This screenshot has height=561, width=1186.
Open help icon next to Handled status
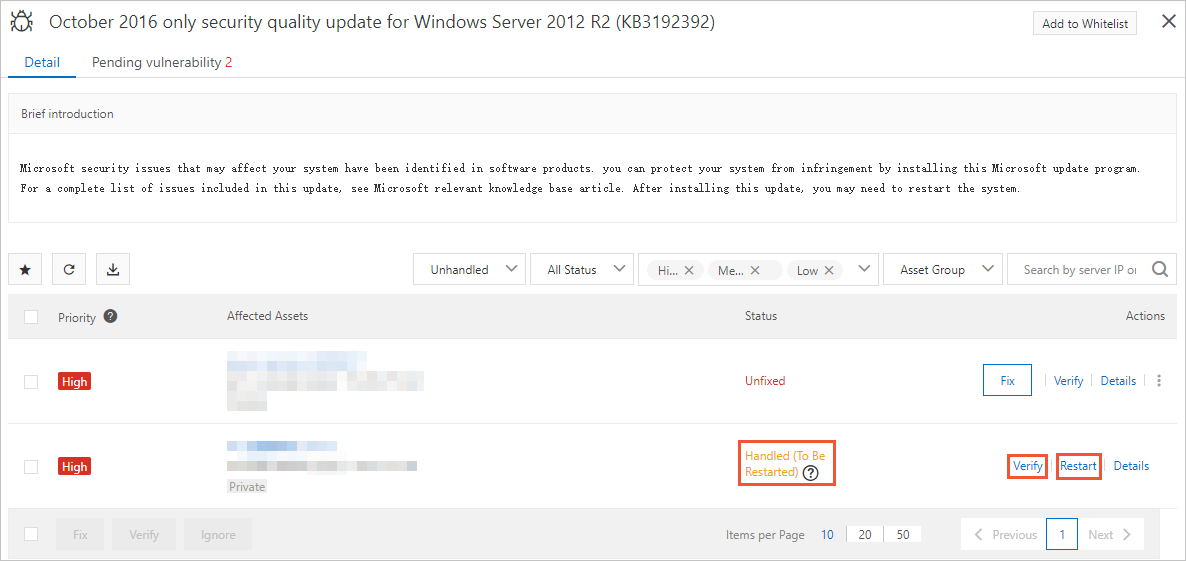coord(811,473)
